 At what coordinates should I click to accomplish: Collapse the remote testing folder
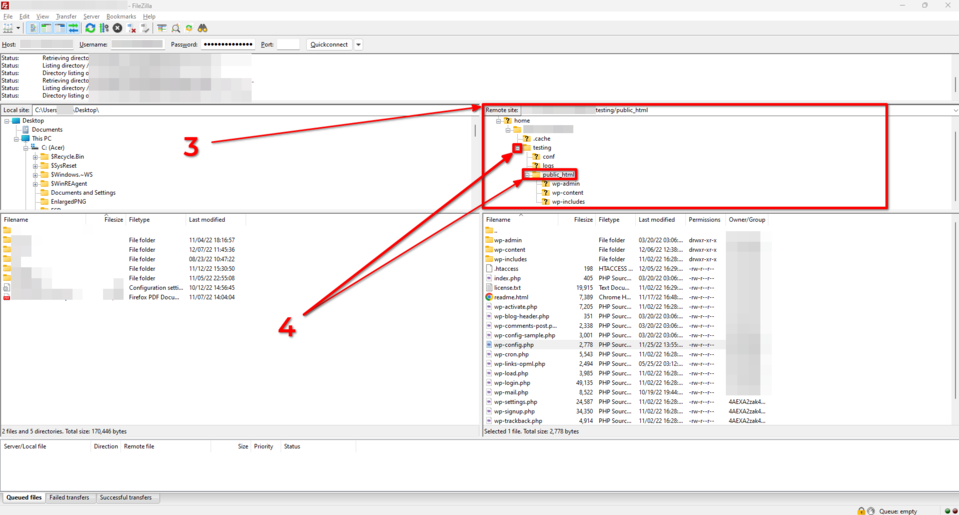coord(517,148)
